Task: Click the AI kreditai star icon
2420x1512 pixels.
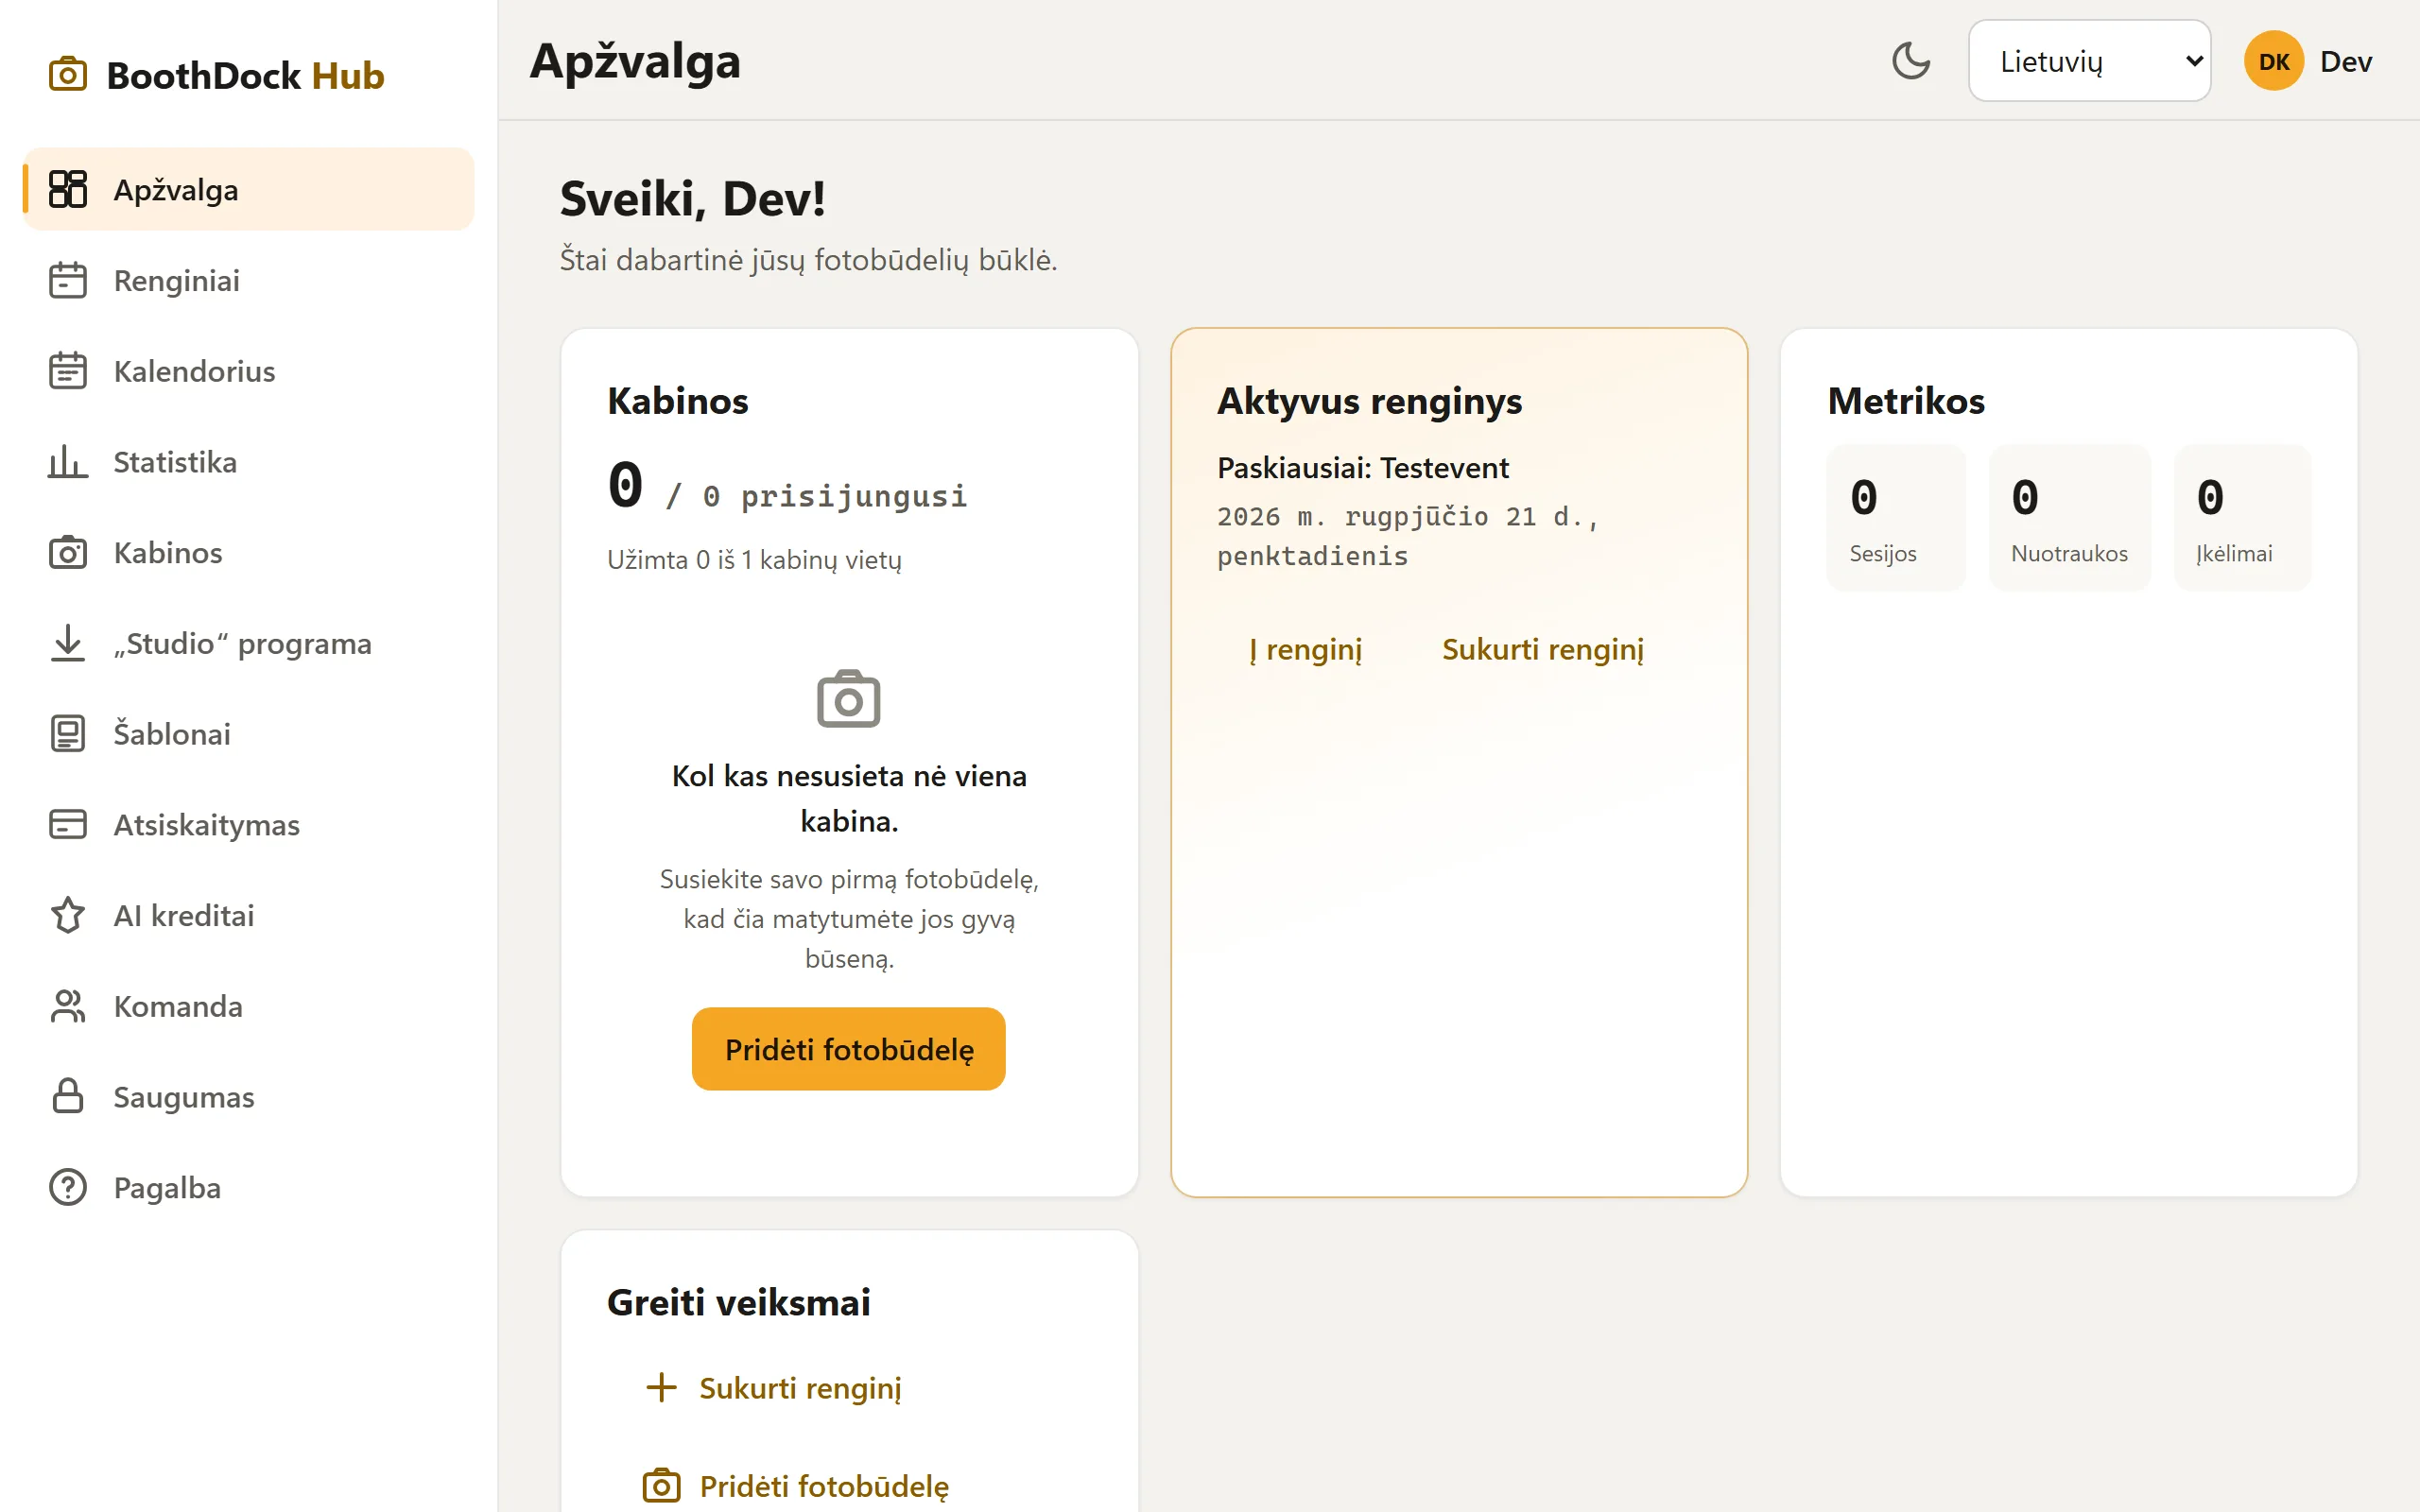Action: tap(67, 915)
